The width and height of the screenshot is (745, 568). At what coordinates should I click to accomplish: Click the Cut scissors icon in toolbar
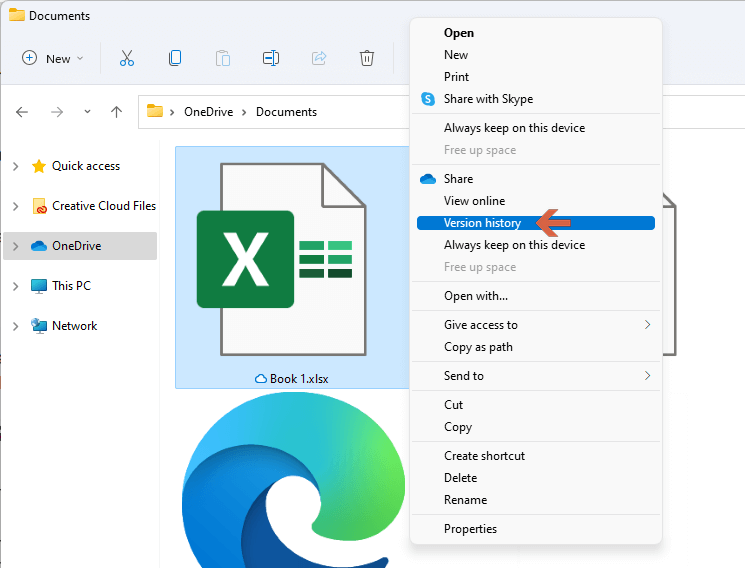pos(126,58)
